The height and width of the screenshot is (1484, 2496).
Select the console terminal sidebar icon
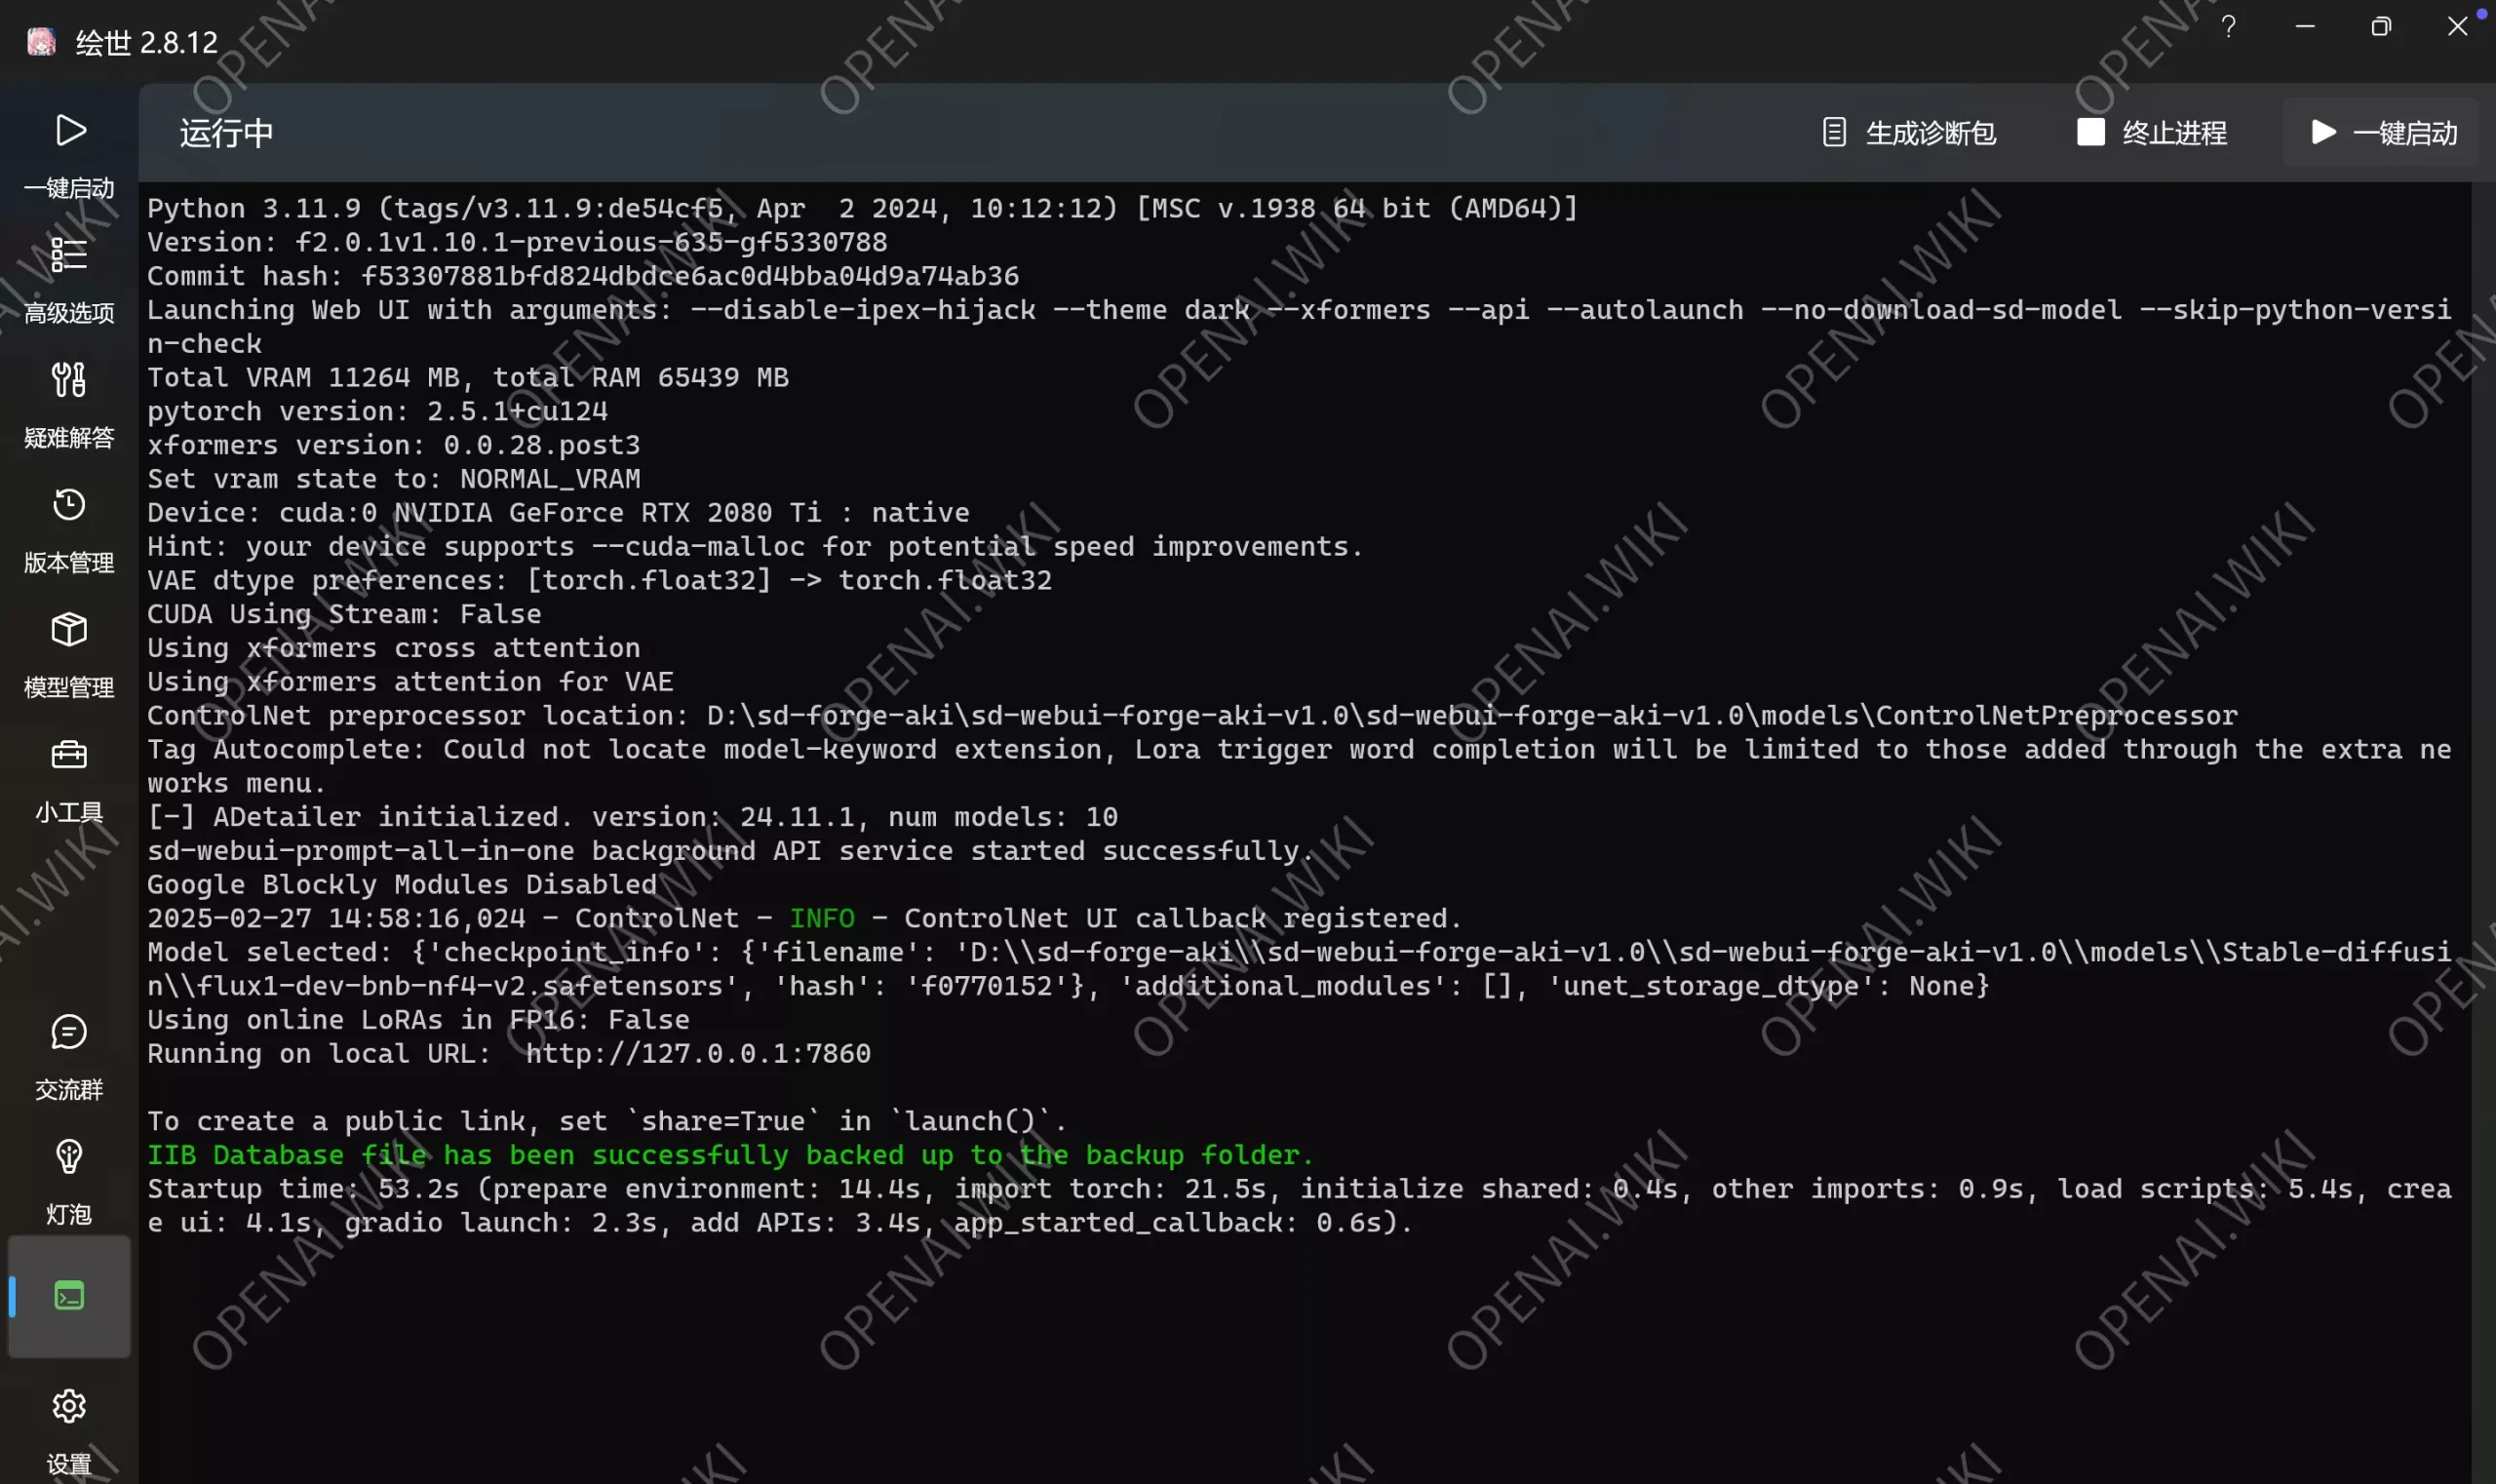(x=69, y=1296)
